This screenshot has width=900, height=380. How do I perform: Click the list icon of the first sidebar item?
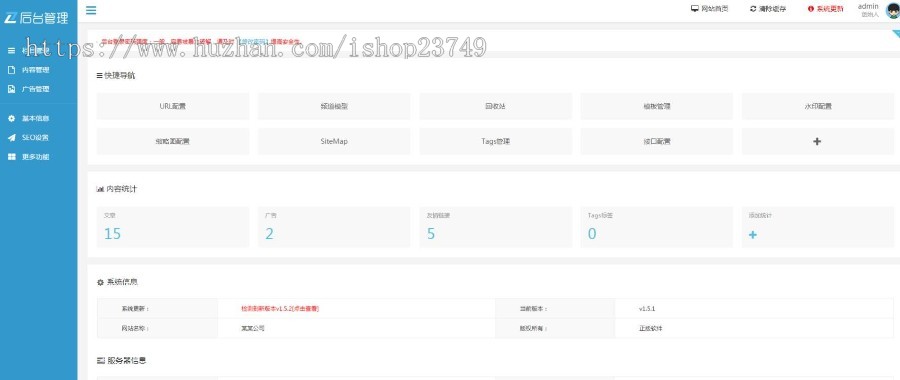pyautogui.click(x=11, y=51)
